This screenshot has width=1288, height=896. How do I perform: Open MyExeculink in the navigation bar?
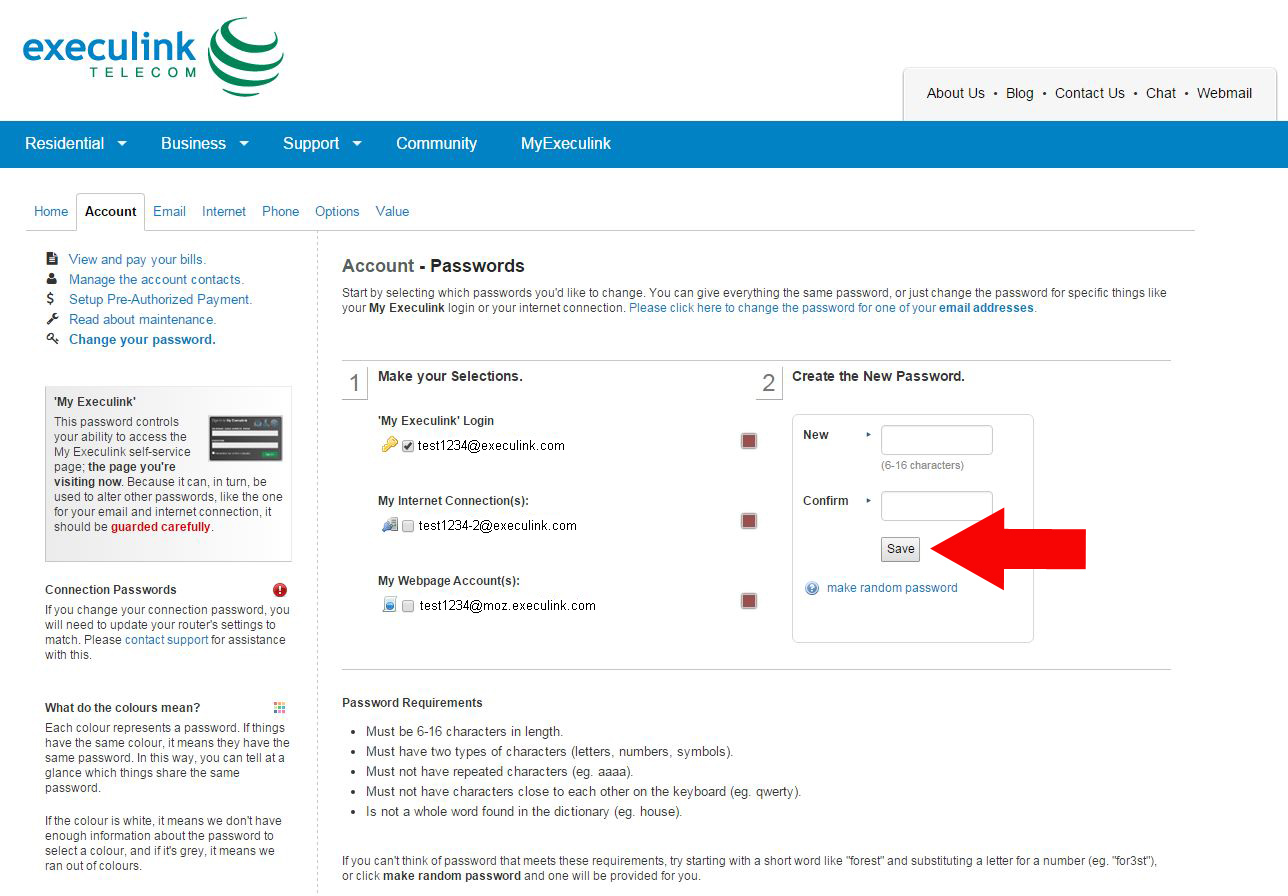[566, 144]
